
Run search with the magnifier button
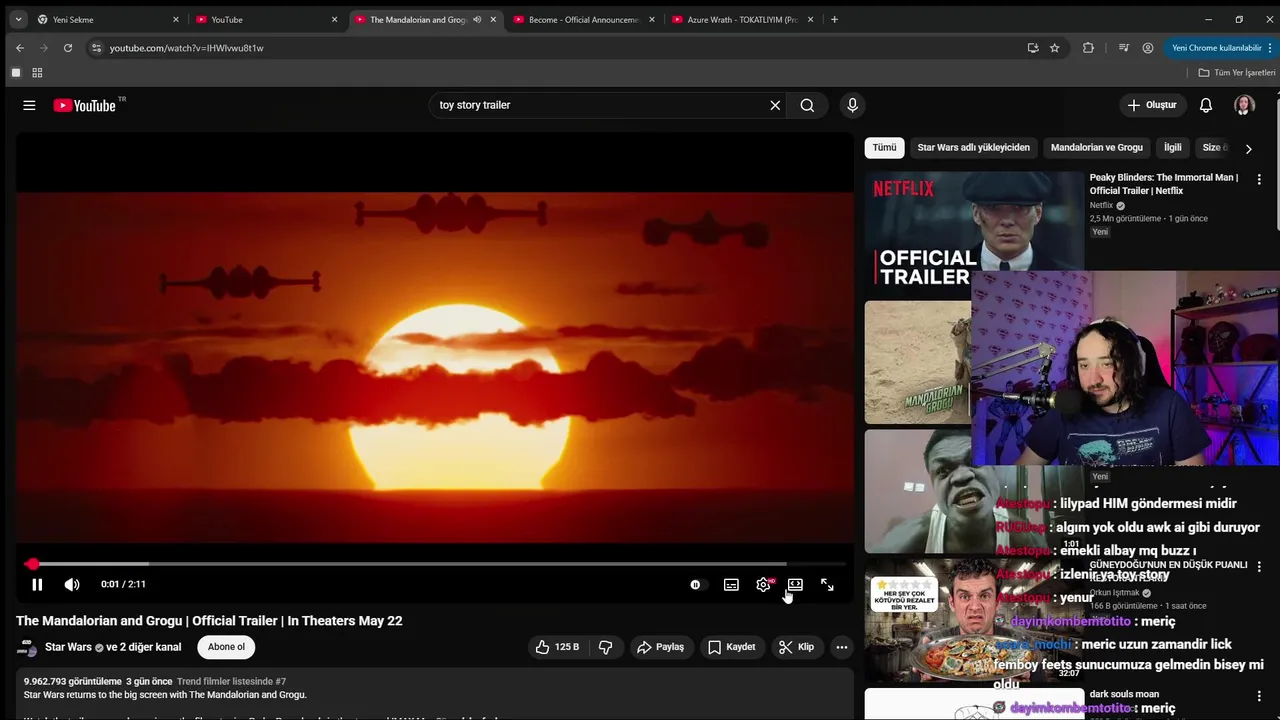click(x=807, y=105)
